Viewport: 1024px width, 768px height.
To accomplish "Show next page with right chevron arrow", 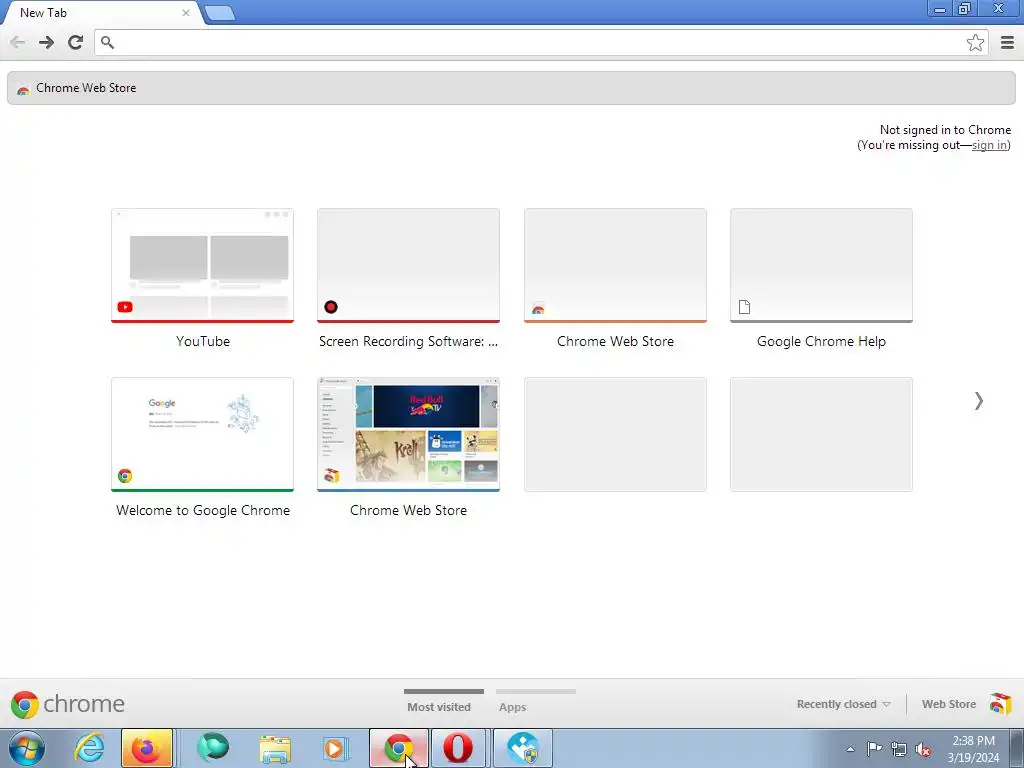I will pos(978,400).
